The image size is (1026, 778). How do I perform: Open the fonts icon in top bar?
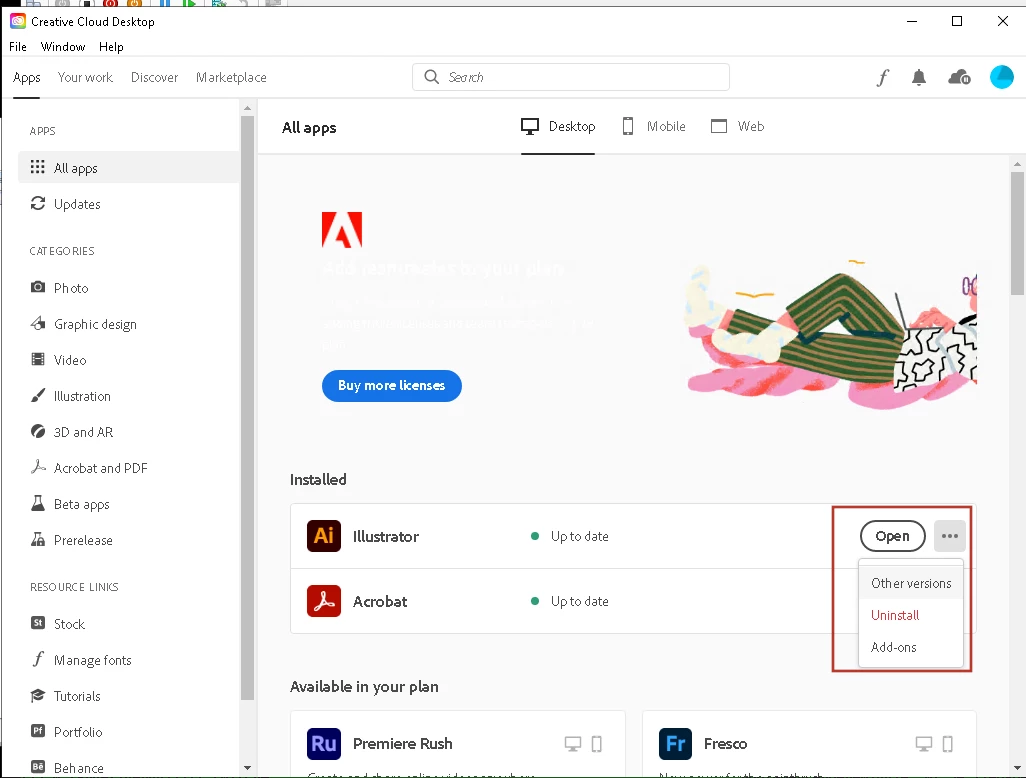coord(883,78)
